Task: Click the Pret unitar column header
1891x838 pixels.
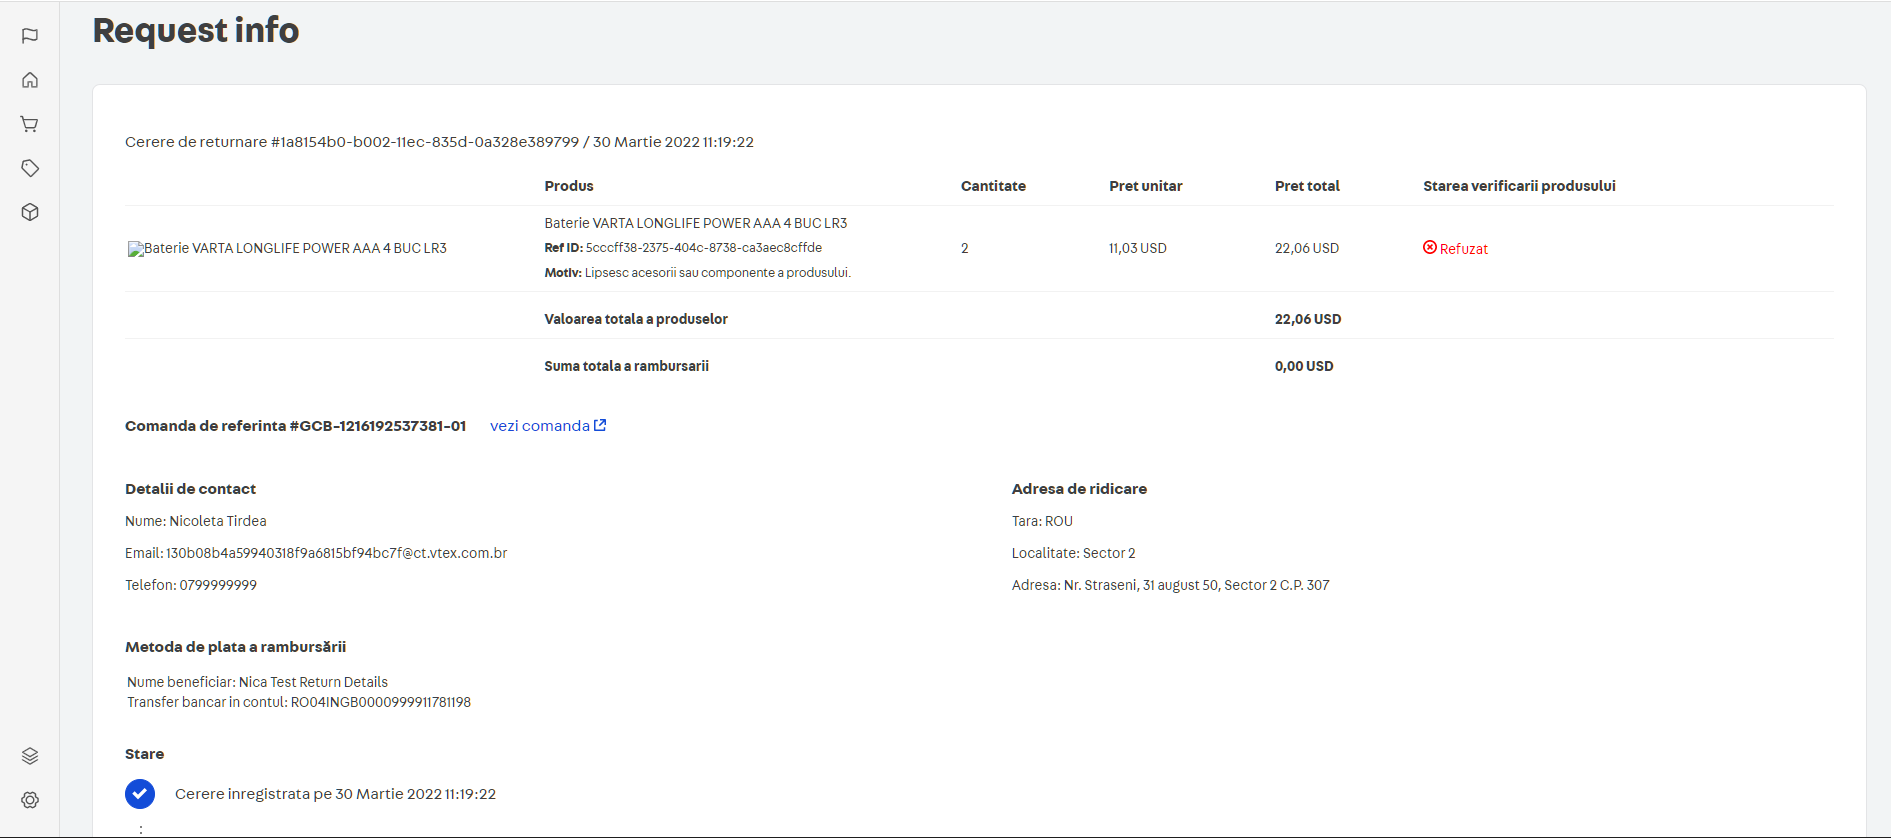Action: pos(1146,186)
